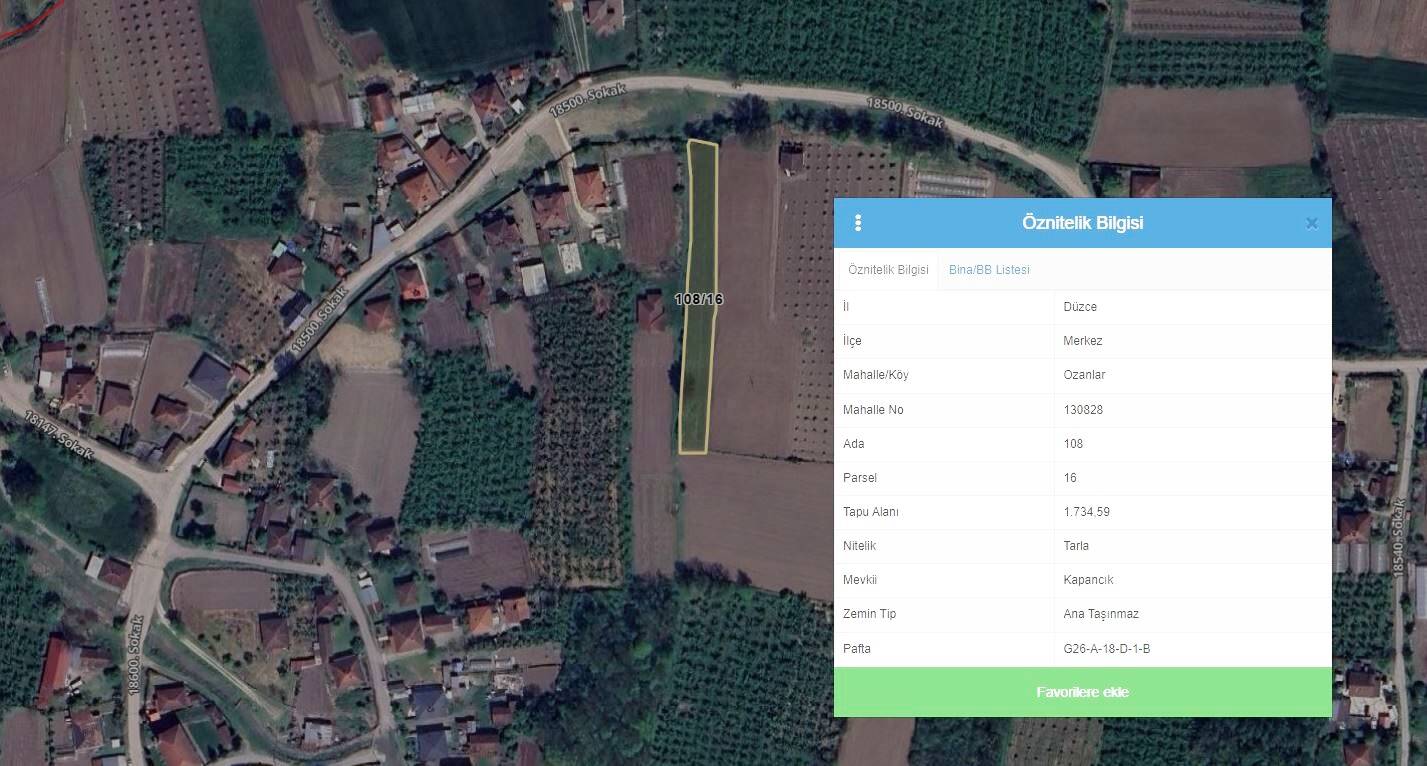Click the Pafta value G26-A-18-D-1-B
The height and width of the screenshot is (766, 1427).
tap(1107, 649)
